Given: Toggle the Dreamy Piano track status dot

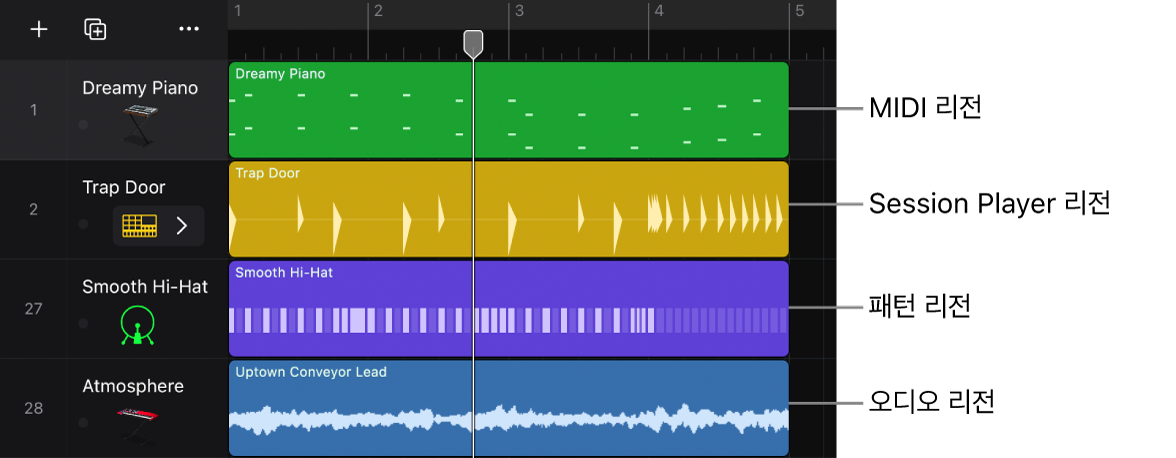Looking at the screenshot, I should pyautogui.click(x=83, y=124).
